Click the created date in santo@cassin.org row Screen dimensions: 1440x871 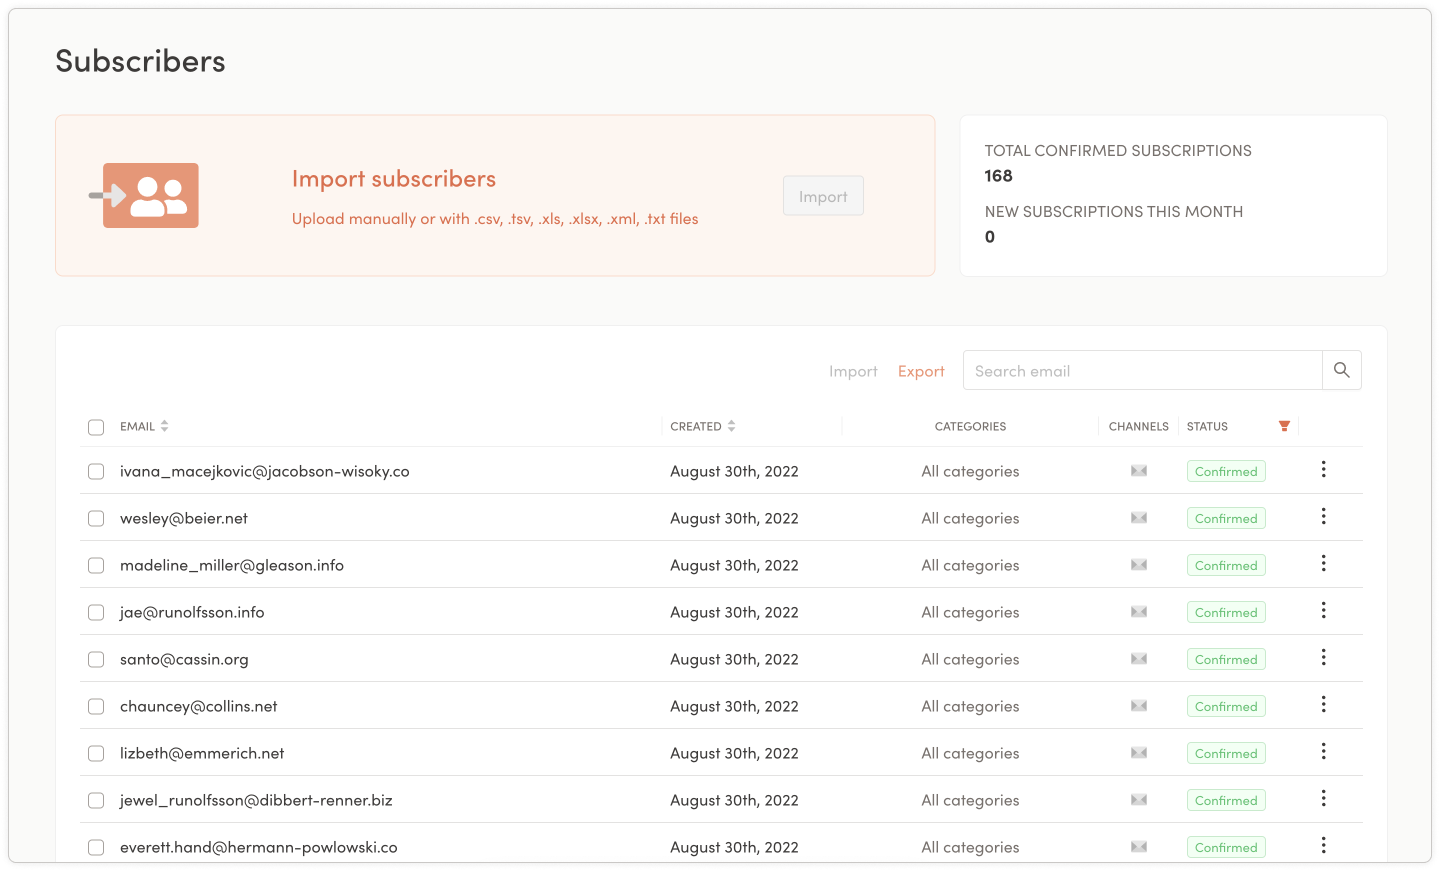734,659
